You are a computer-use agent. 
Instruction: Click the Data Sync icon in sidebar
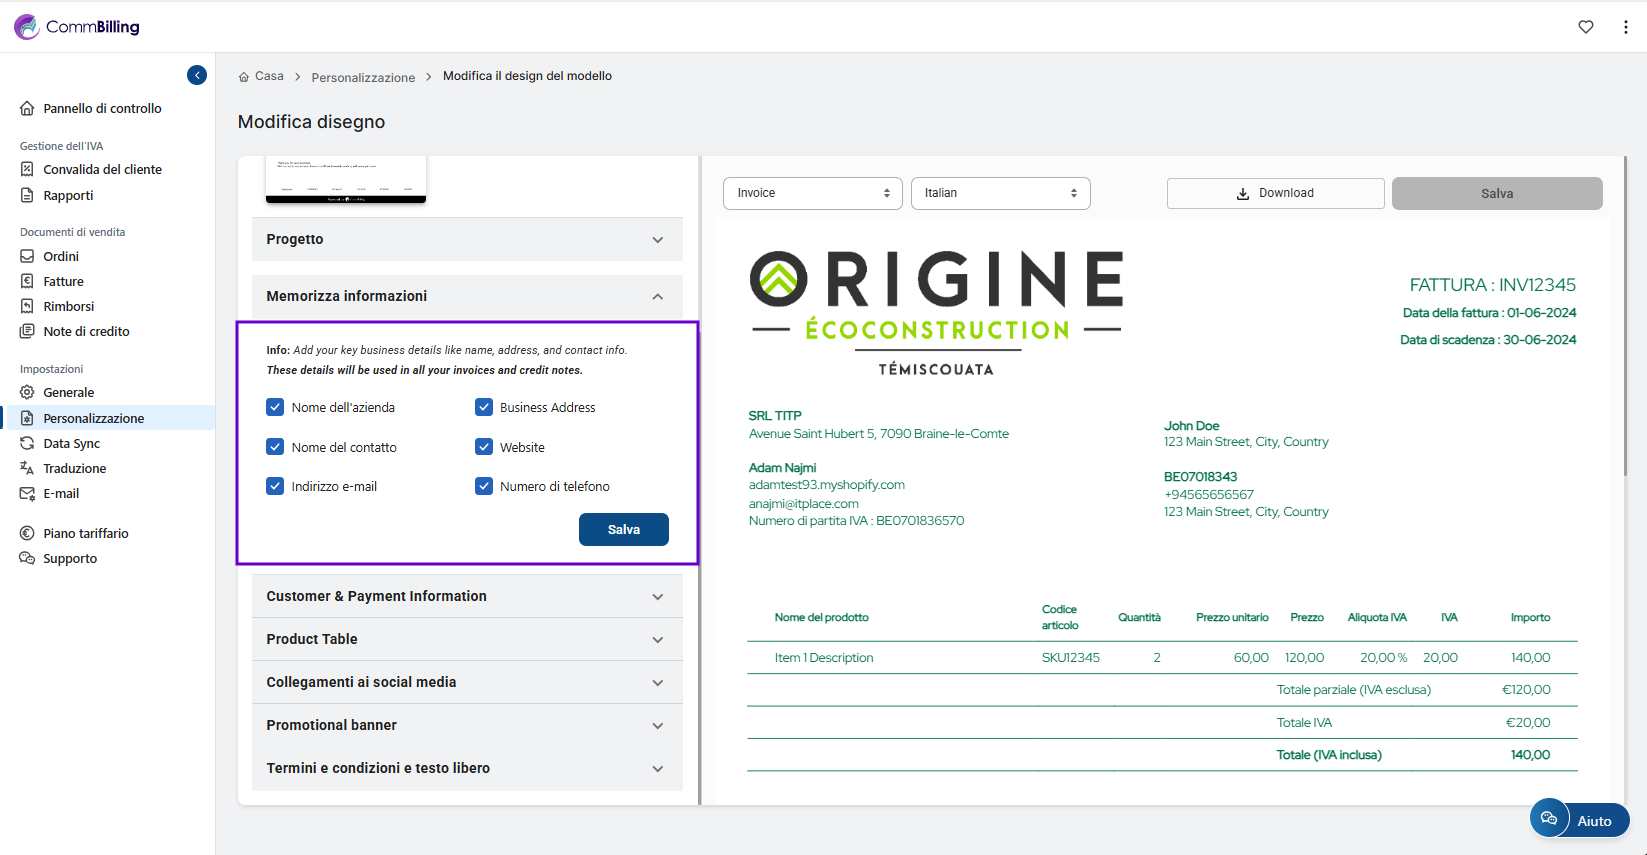[x=27, y=443]
